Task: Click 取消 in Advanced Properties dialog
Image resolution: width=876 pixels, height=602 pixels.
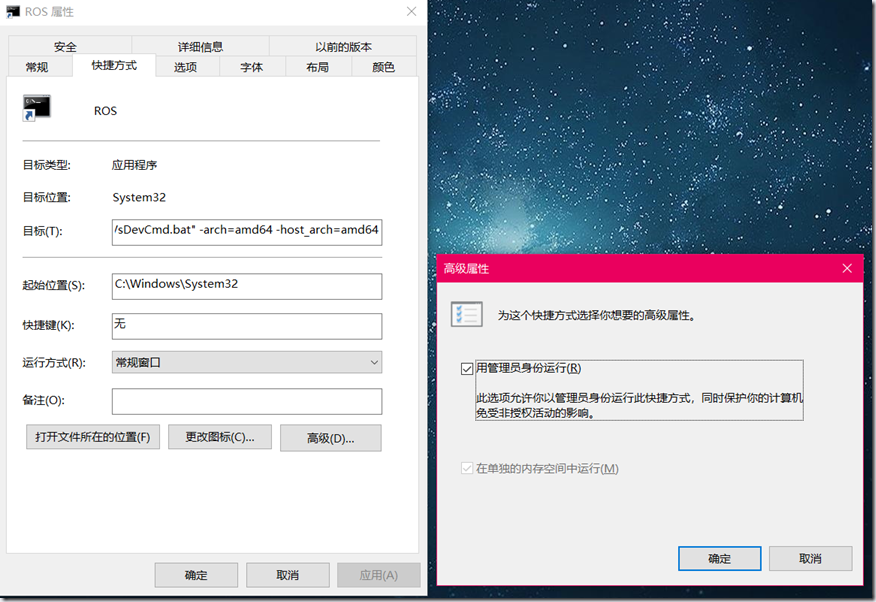Action: point(811,558)
